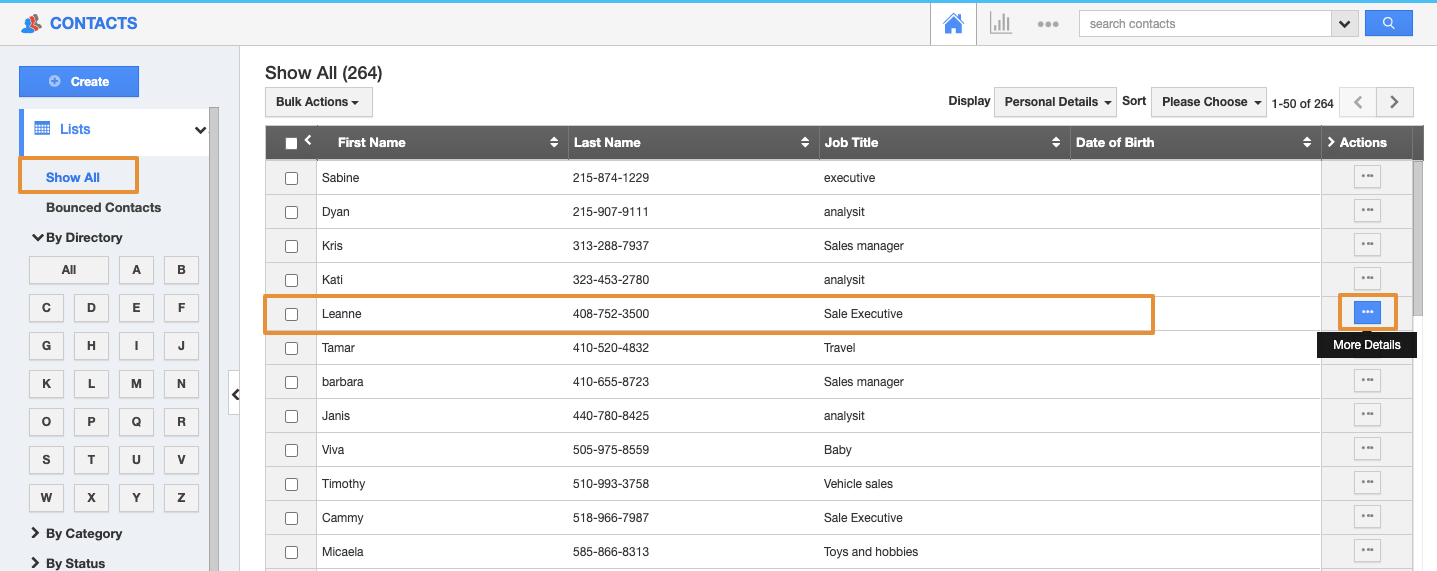Click the table's vertical scrollbar
The height and width of the screenshot is (571, 1437).
point(1417,240)
